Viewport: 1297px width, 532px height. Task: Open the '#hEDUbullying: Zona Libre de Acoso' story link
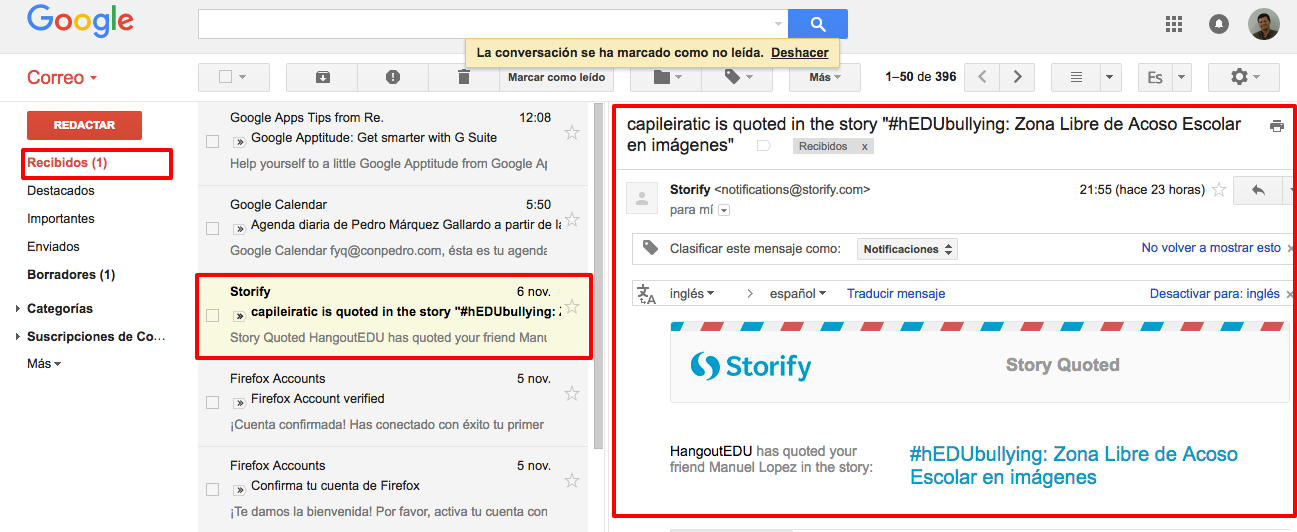(1074, 466)
